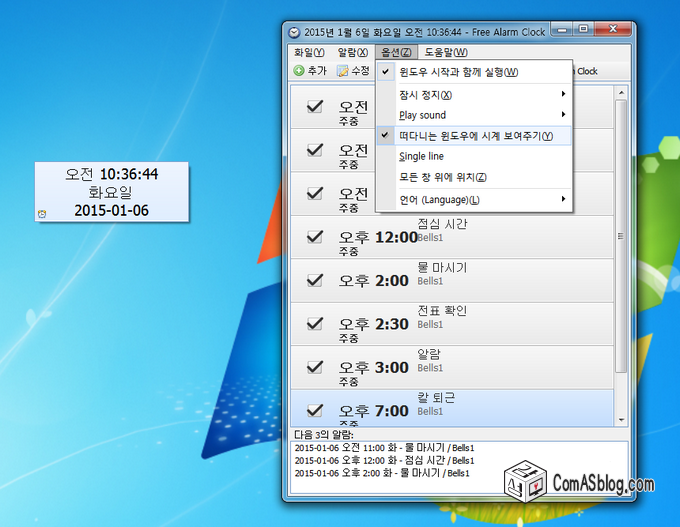This screenshot has height=527, width=680.
Task: Toggle the first 오전 alarm checkbox in the list
Action: tap(315, 106)
